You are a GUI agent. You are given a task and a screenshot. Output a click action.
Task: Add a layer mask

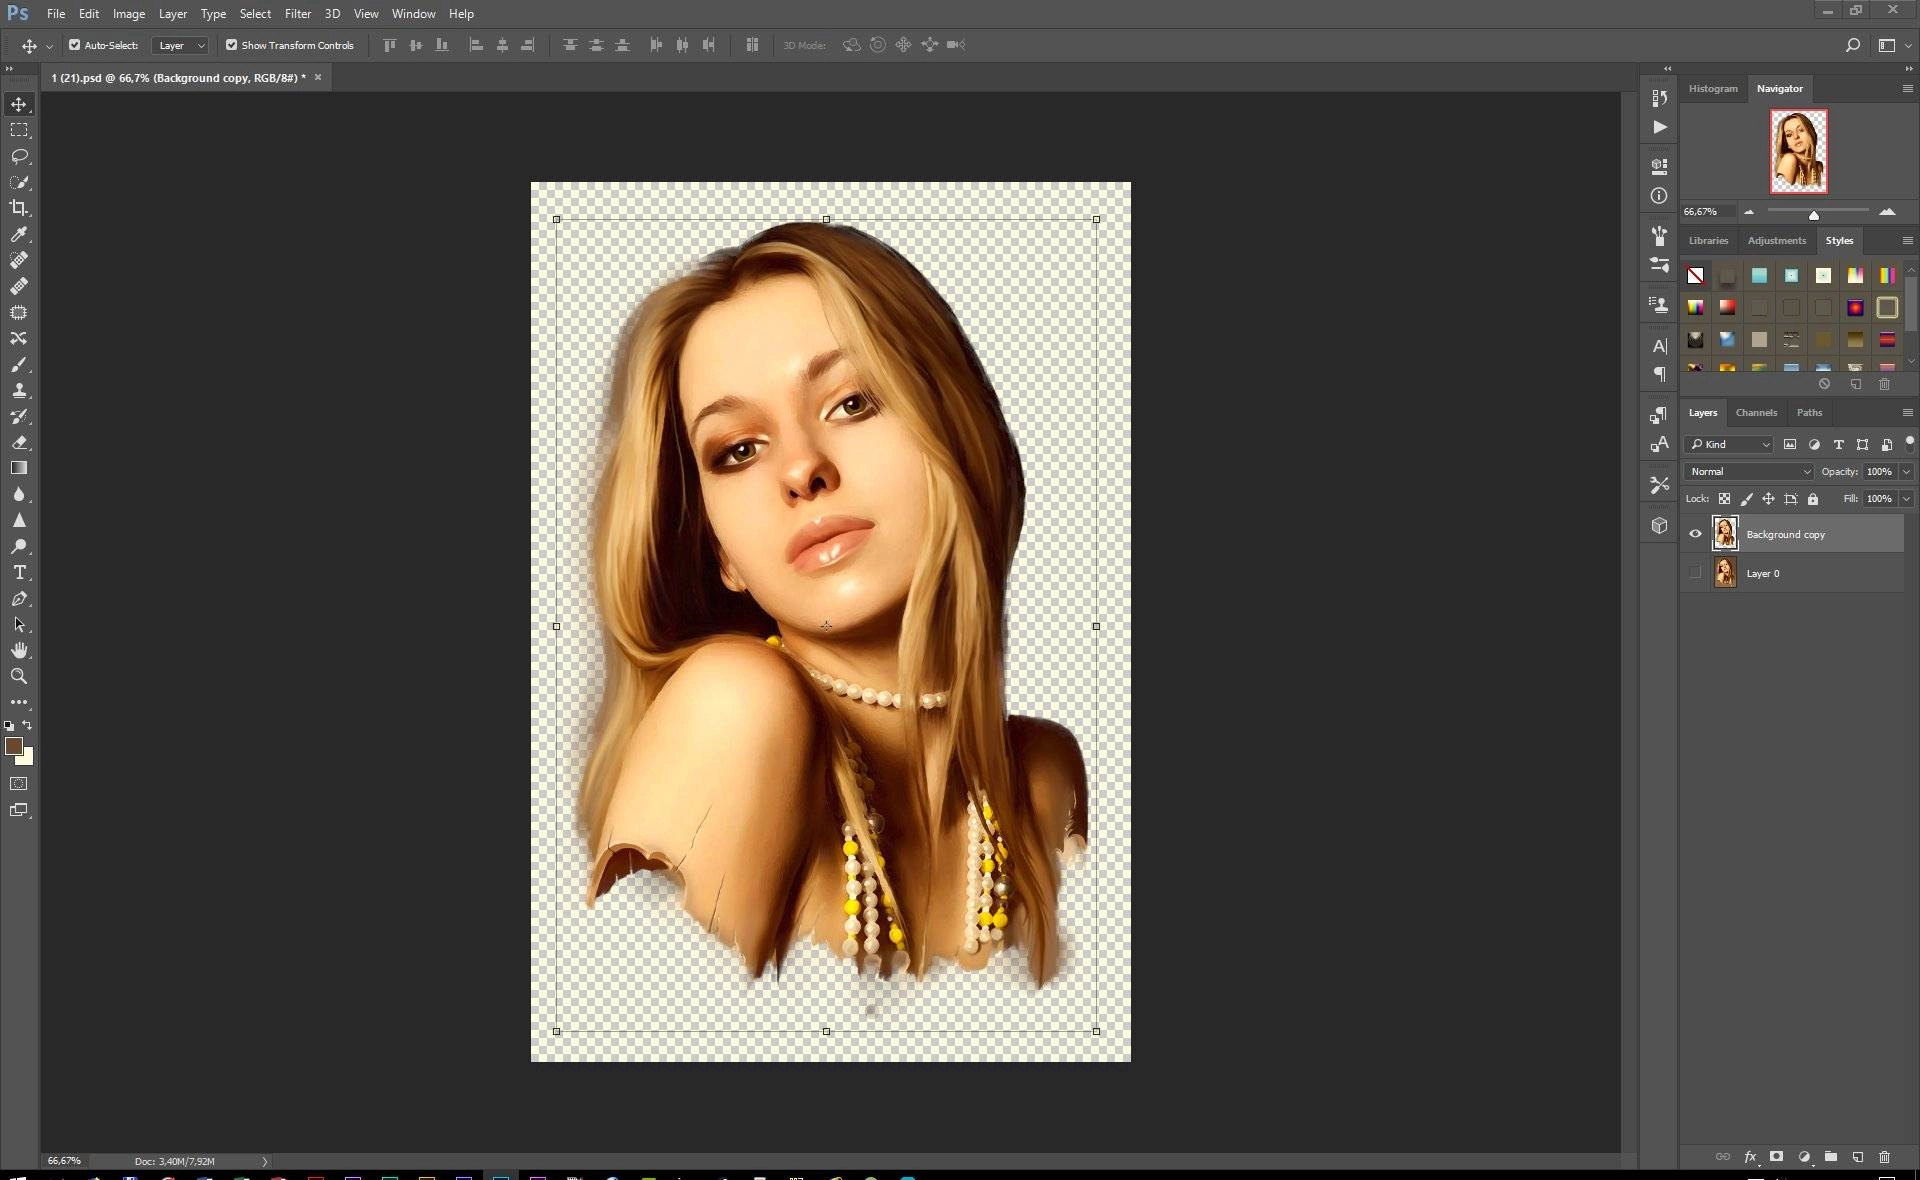[x=1777, y=1157]
